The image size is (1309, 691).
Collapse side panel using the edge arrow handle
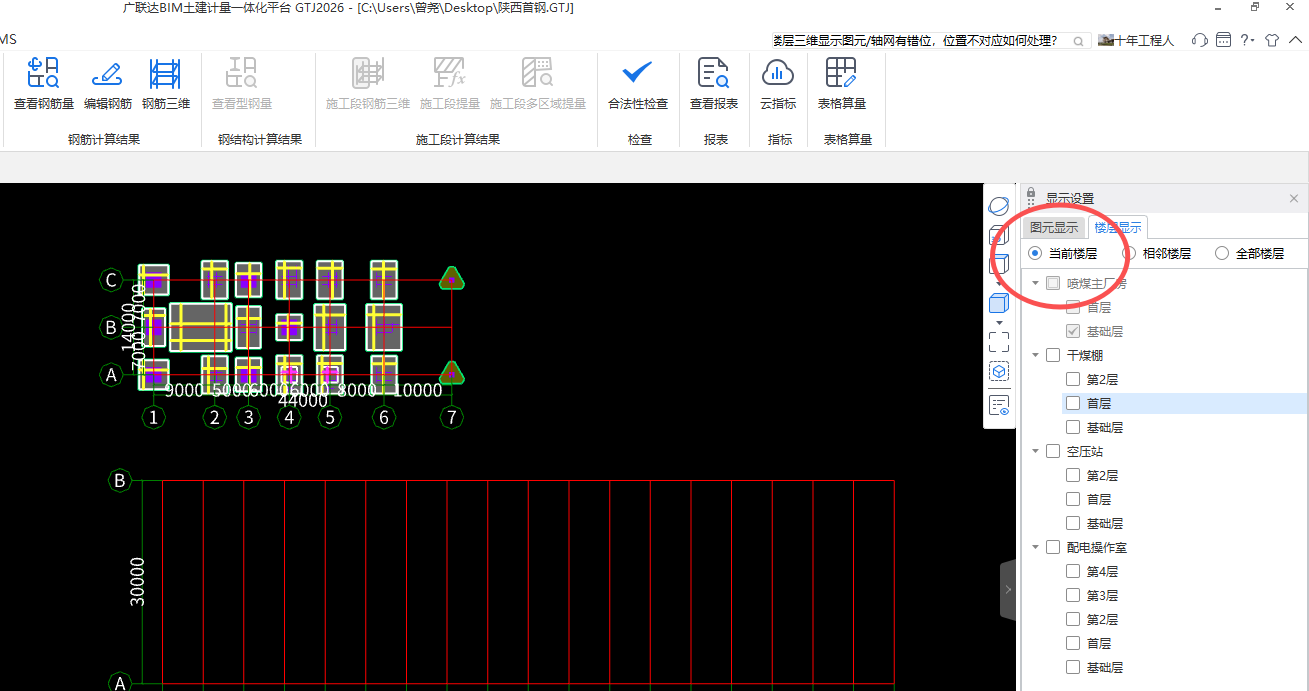coord(1008,590)
